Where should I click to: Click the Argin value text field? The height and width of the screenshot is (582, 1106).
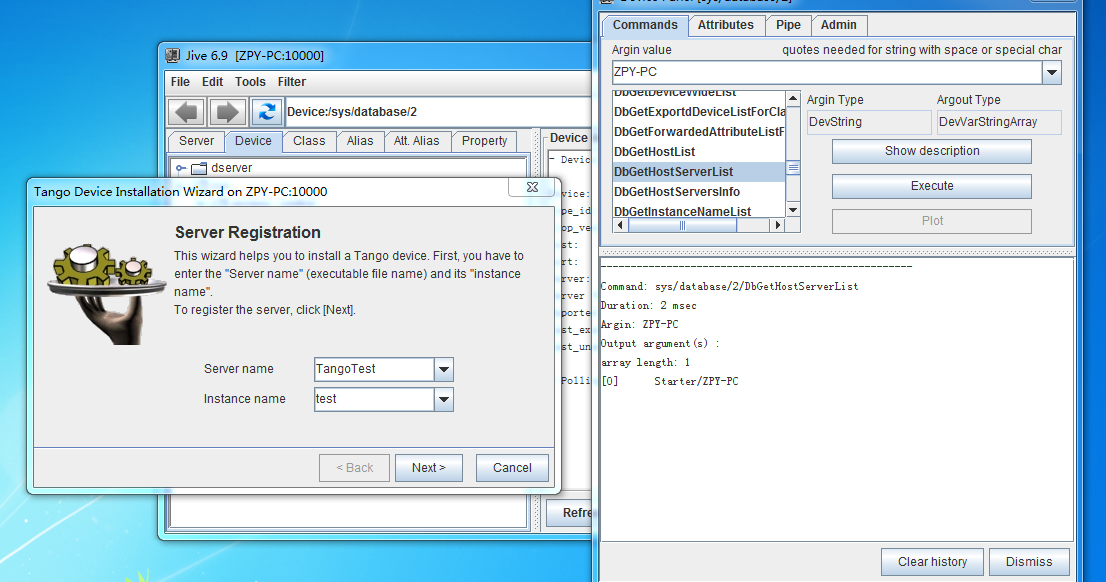[x=827, y=72]
